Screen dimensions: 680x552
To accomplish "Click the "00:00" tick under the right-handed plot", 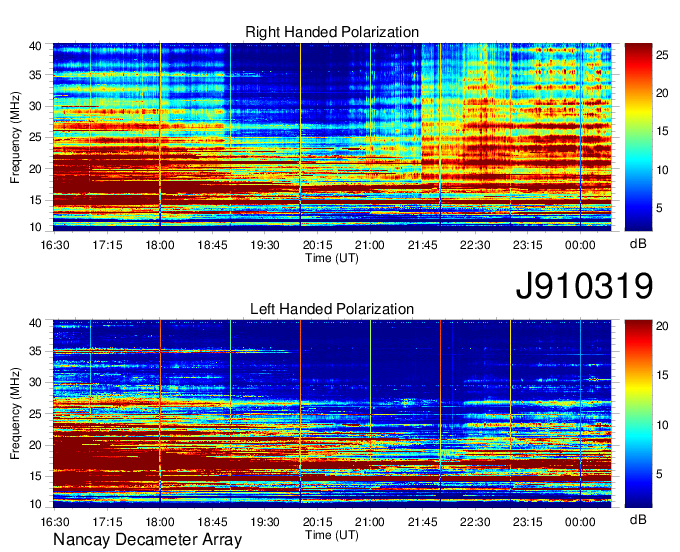I will click(x=580, y=245).
